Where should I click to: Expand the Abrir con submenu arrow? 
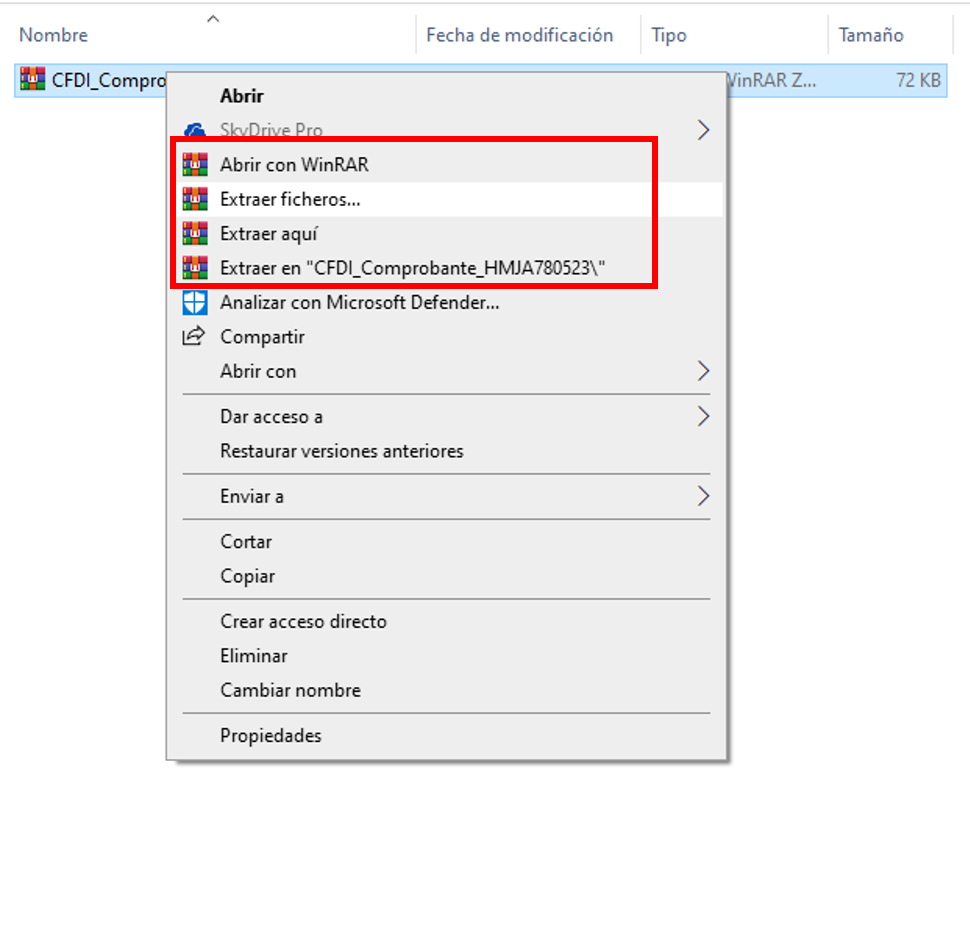(703, 371)
